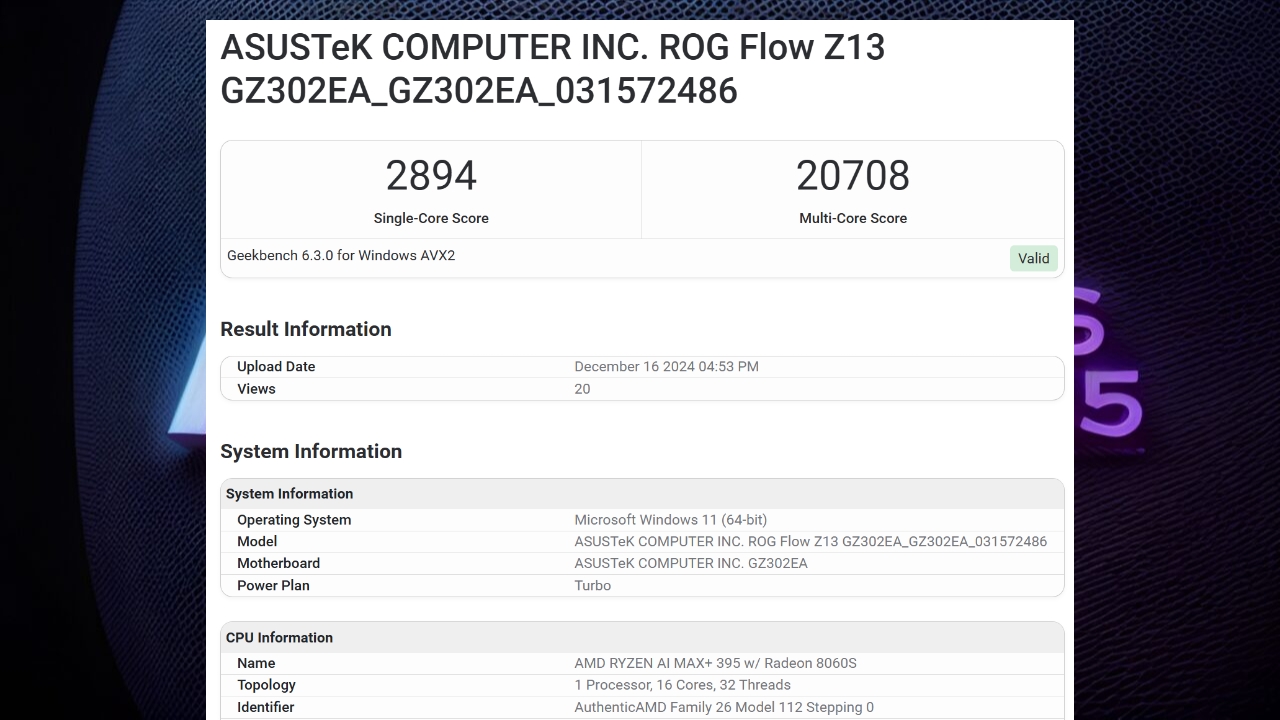1280x720 pixels.
Task: Click the Motherboard row label
Action: click(278, 563)
